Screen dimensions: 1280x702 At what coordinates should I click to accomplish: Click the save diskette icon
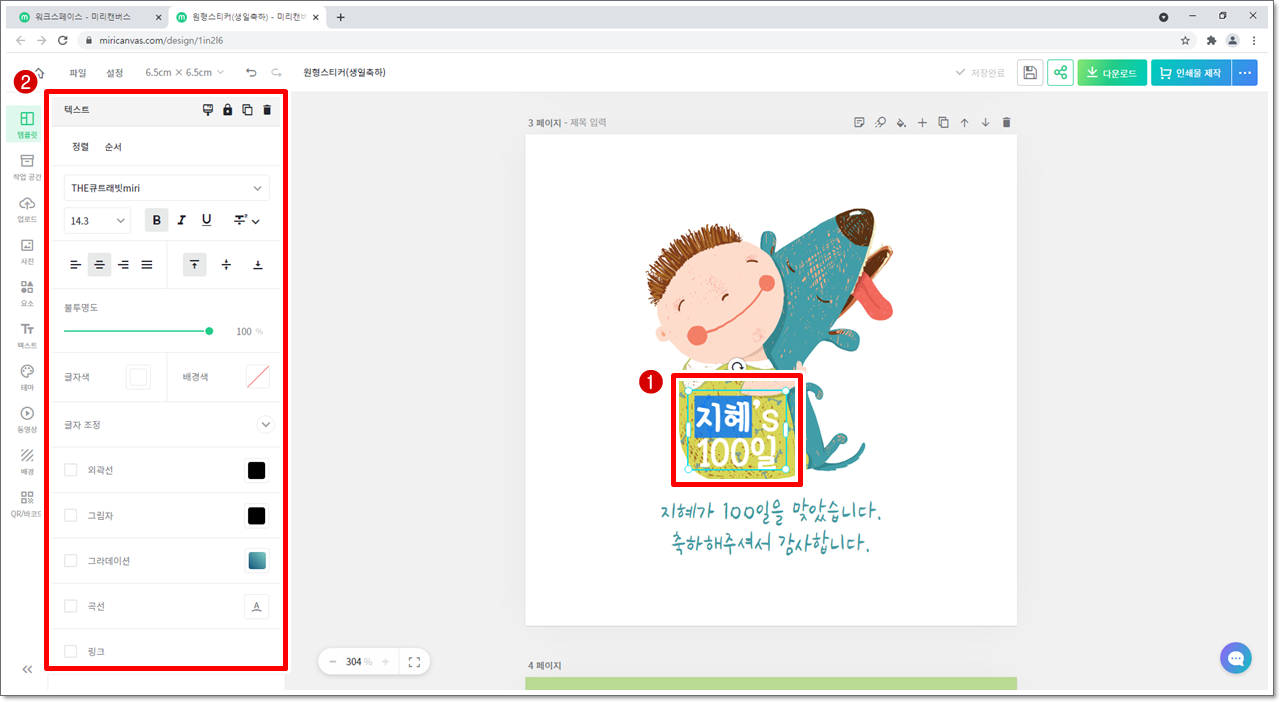pos(1030,73)
